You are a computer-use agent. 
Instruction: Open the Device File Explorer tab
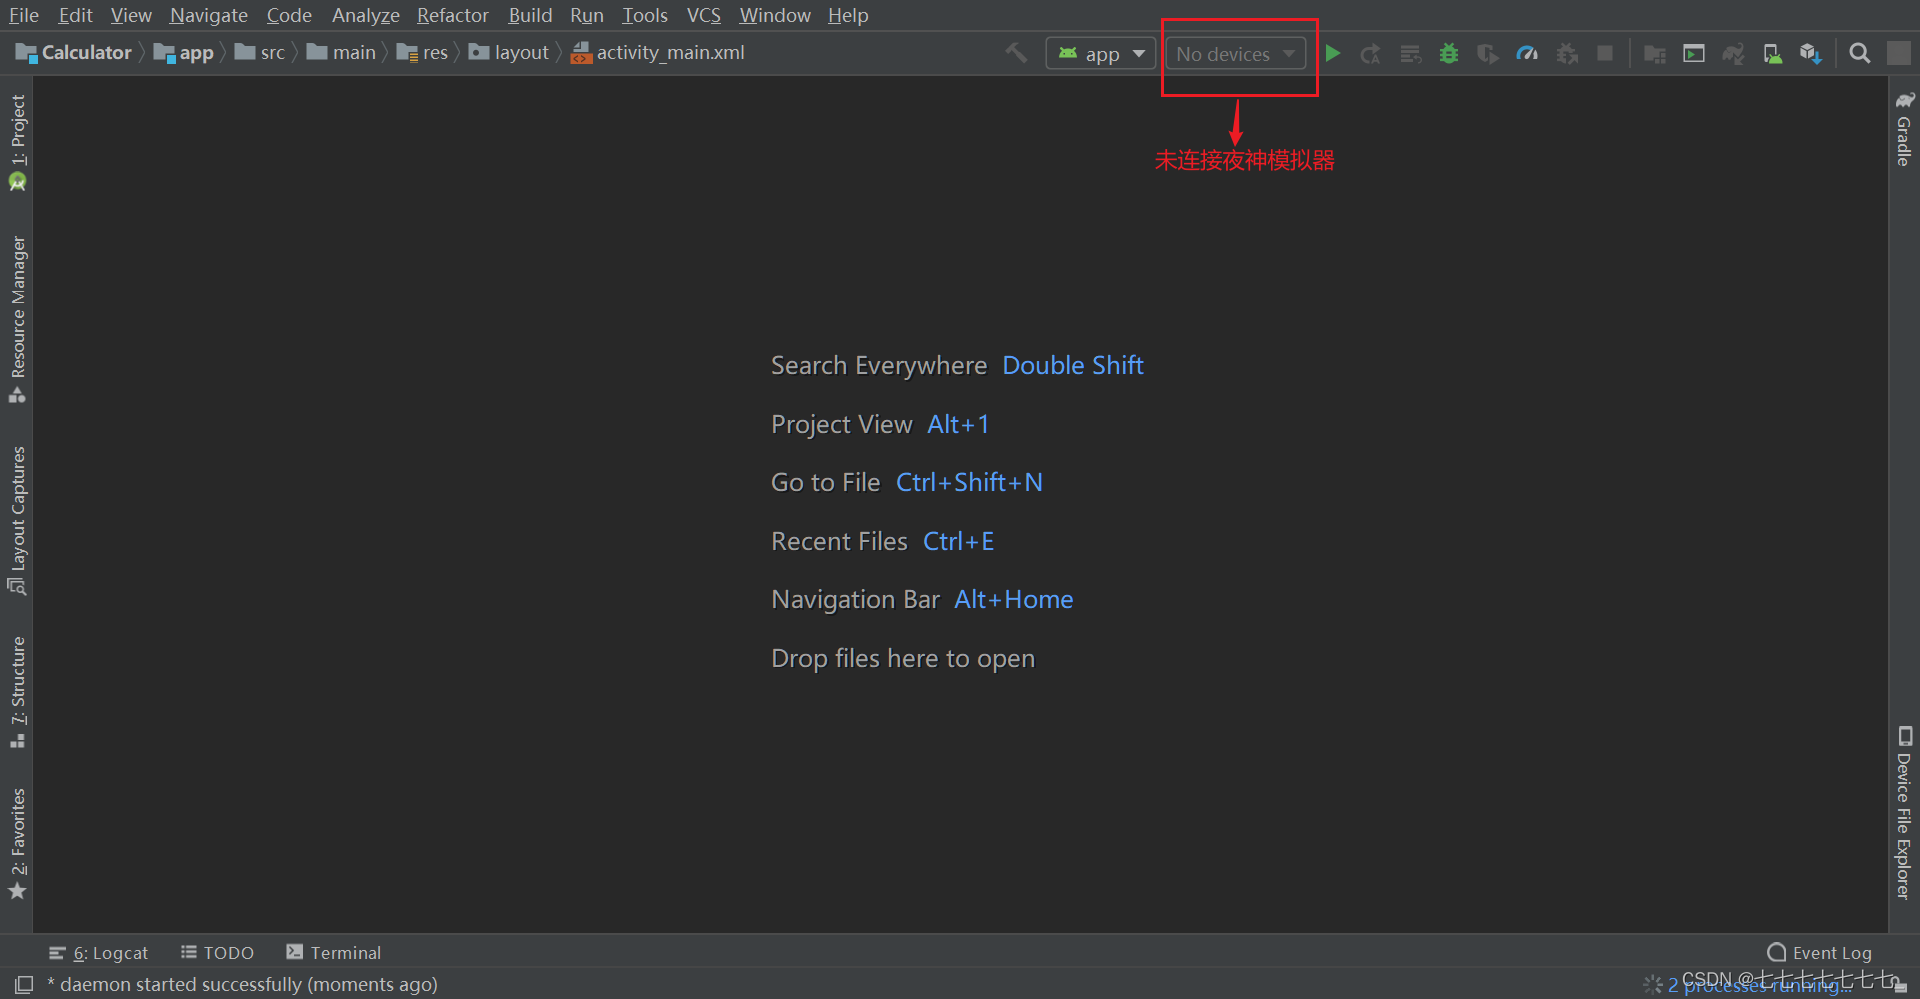tap(1904, 812)
